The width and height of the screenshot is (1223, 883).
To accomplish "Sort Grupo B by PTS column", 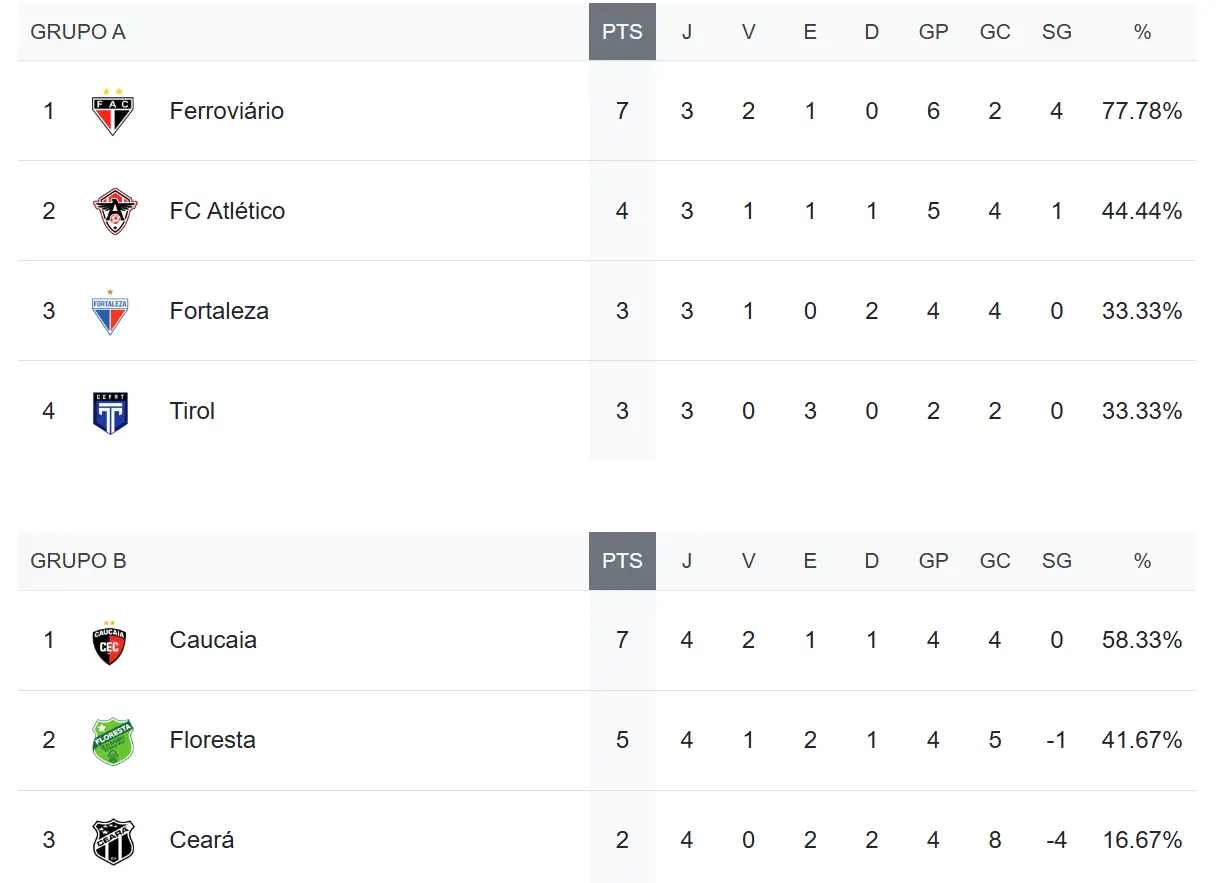I will (622, 561).
